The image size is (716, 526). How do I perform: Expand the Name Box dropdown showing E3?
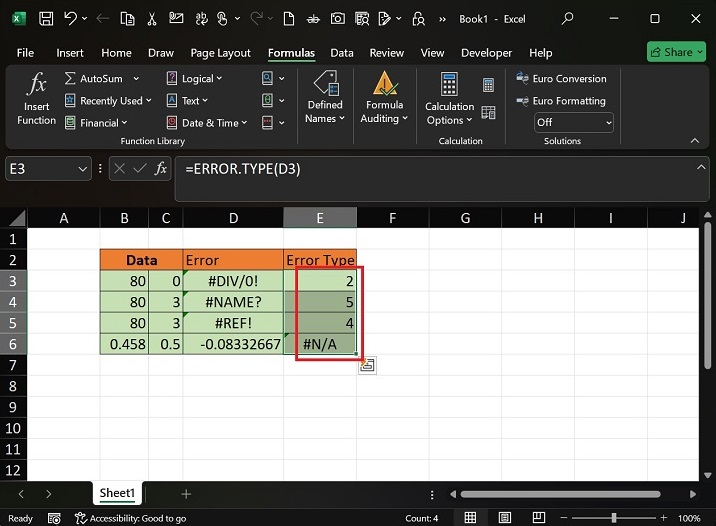pyautogui.click(x=83, y=169)
